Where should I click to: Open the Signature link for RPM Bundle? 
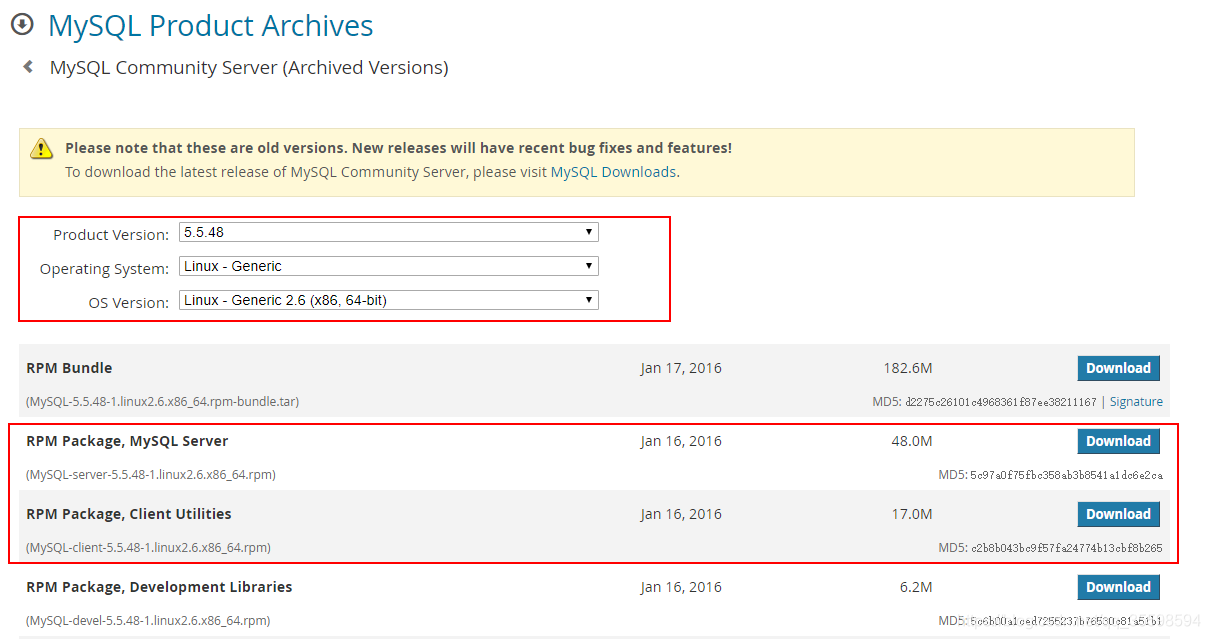point(1136,402)
